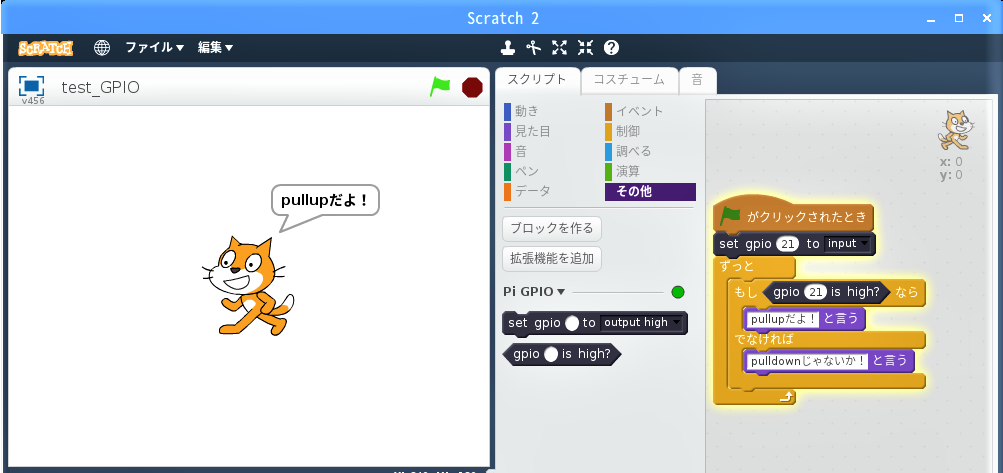
Task: Select the Grow sprite tool
Action: click(560, 47)
